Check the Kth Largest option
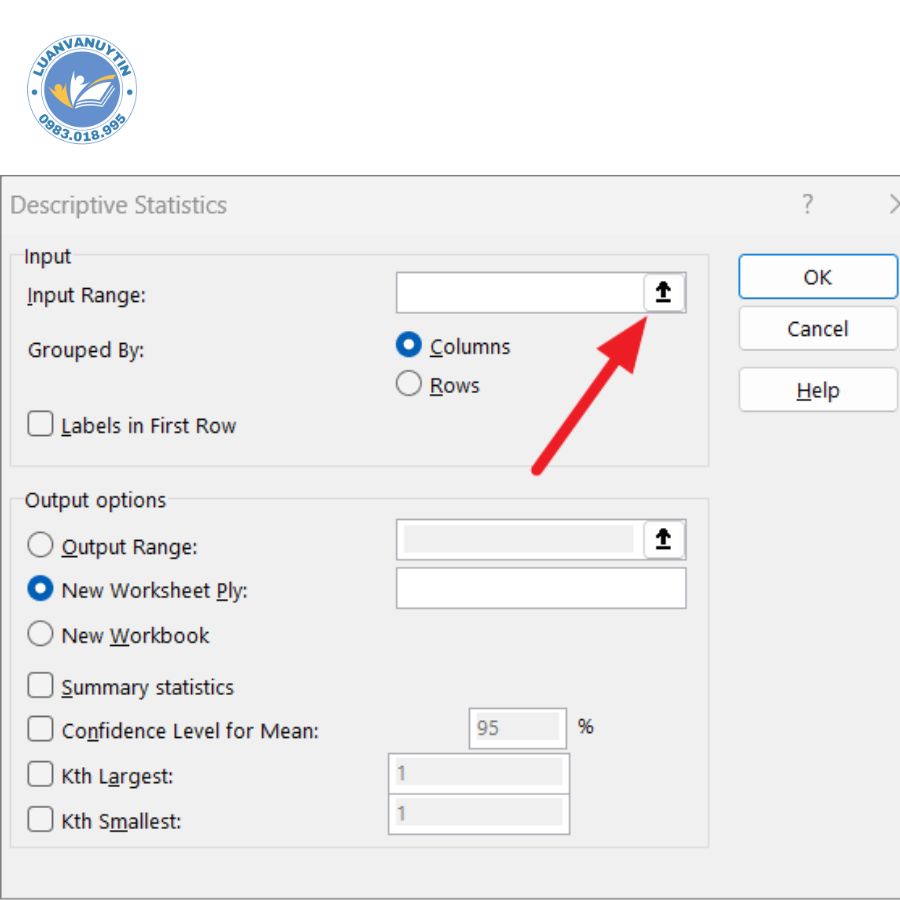 [x=41, y=775]
